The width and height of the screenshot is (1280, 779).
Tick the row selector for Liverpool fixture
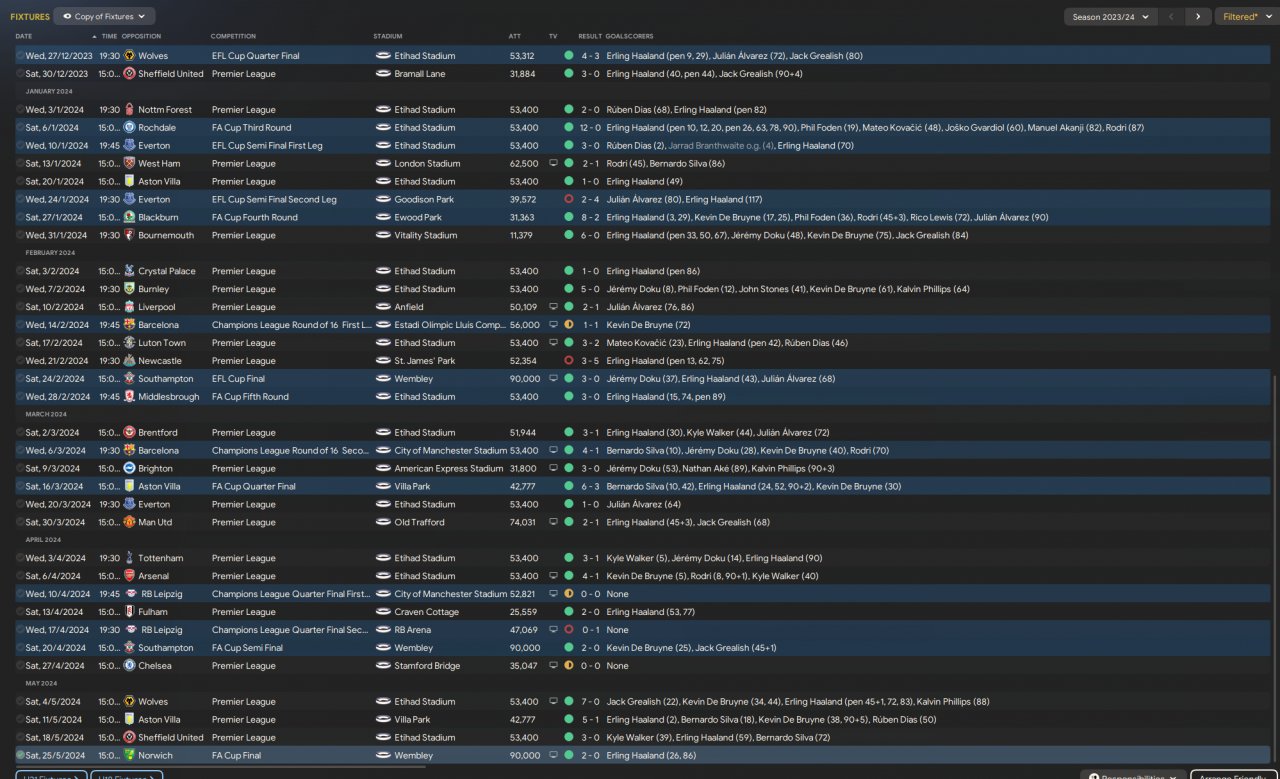[x=20, y=308]
